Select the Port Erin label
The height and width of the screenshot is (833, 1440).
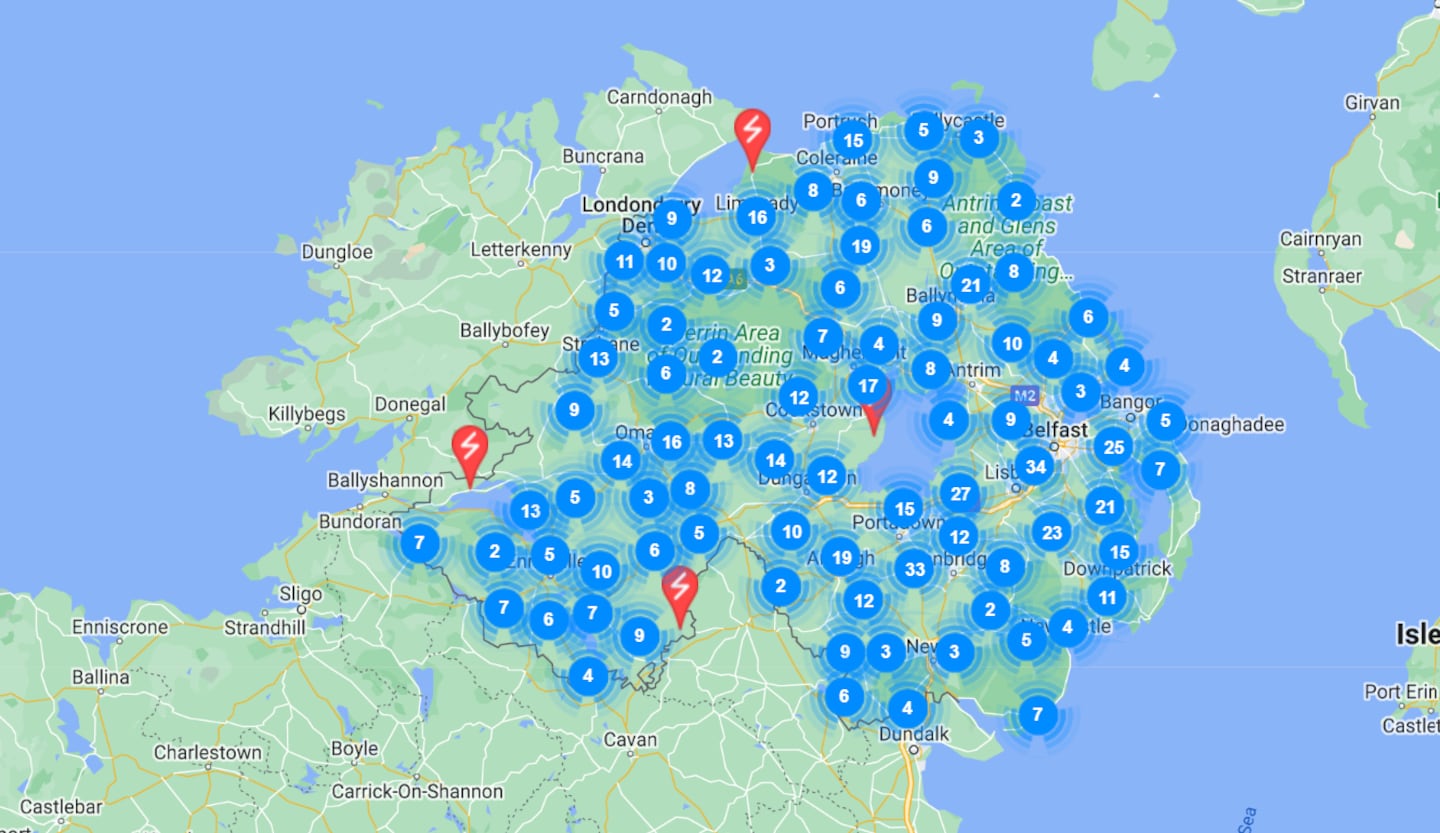tap(1402, 692)
